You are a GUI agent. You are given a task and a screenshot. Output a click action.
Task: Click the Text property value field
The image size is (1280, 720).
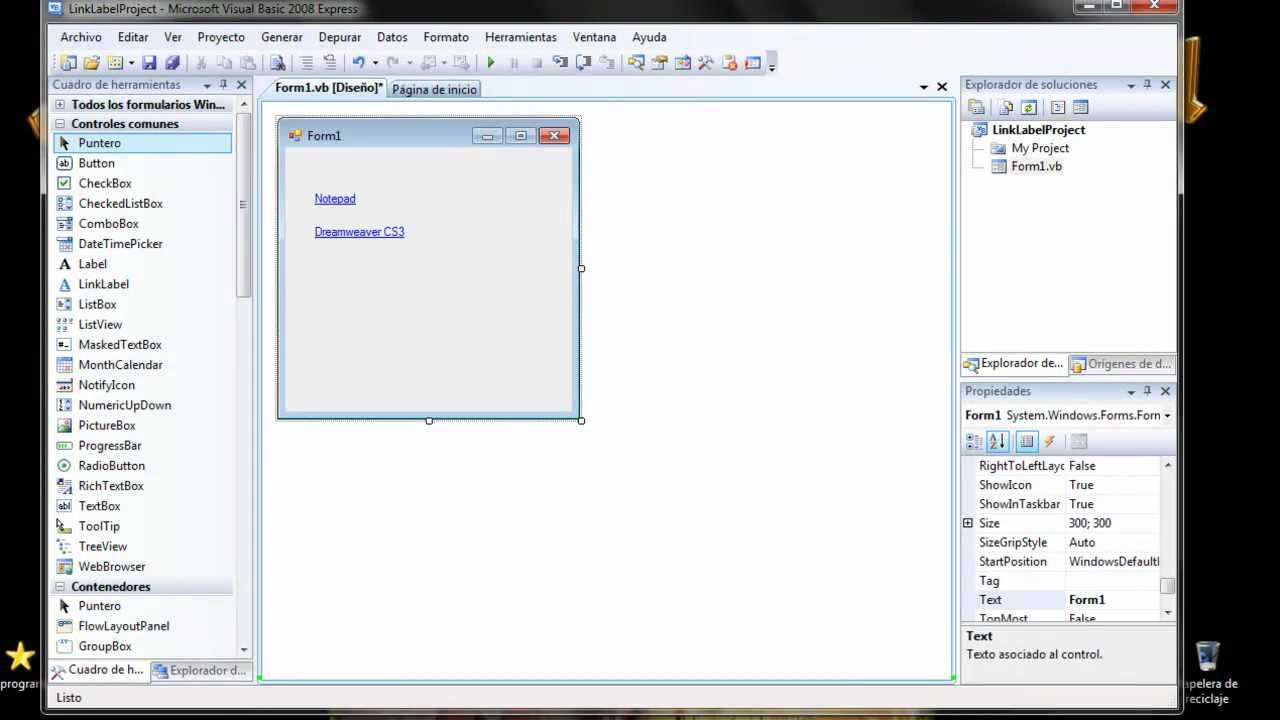1113,600
